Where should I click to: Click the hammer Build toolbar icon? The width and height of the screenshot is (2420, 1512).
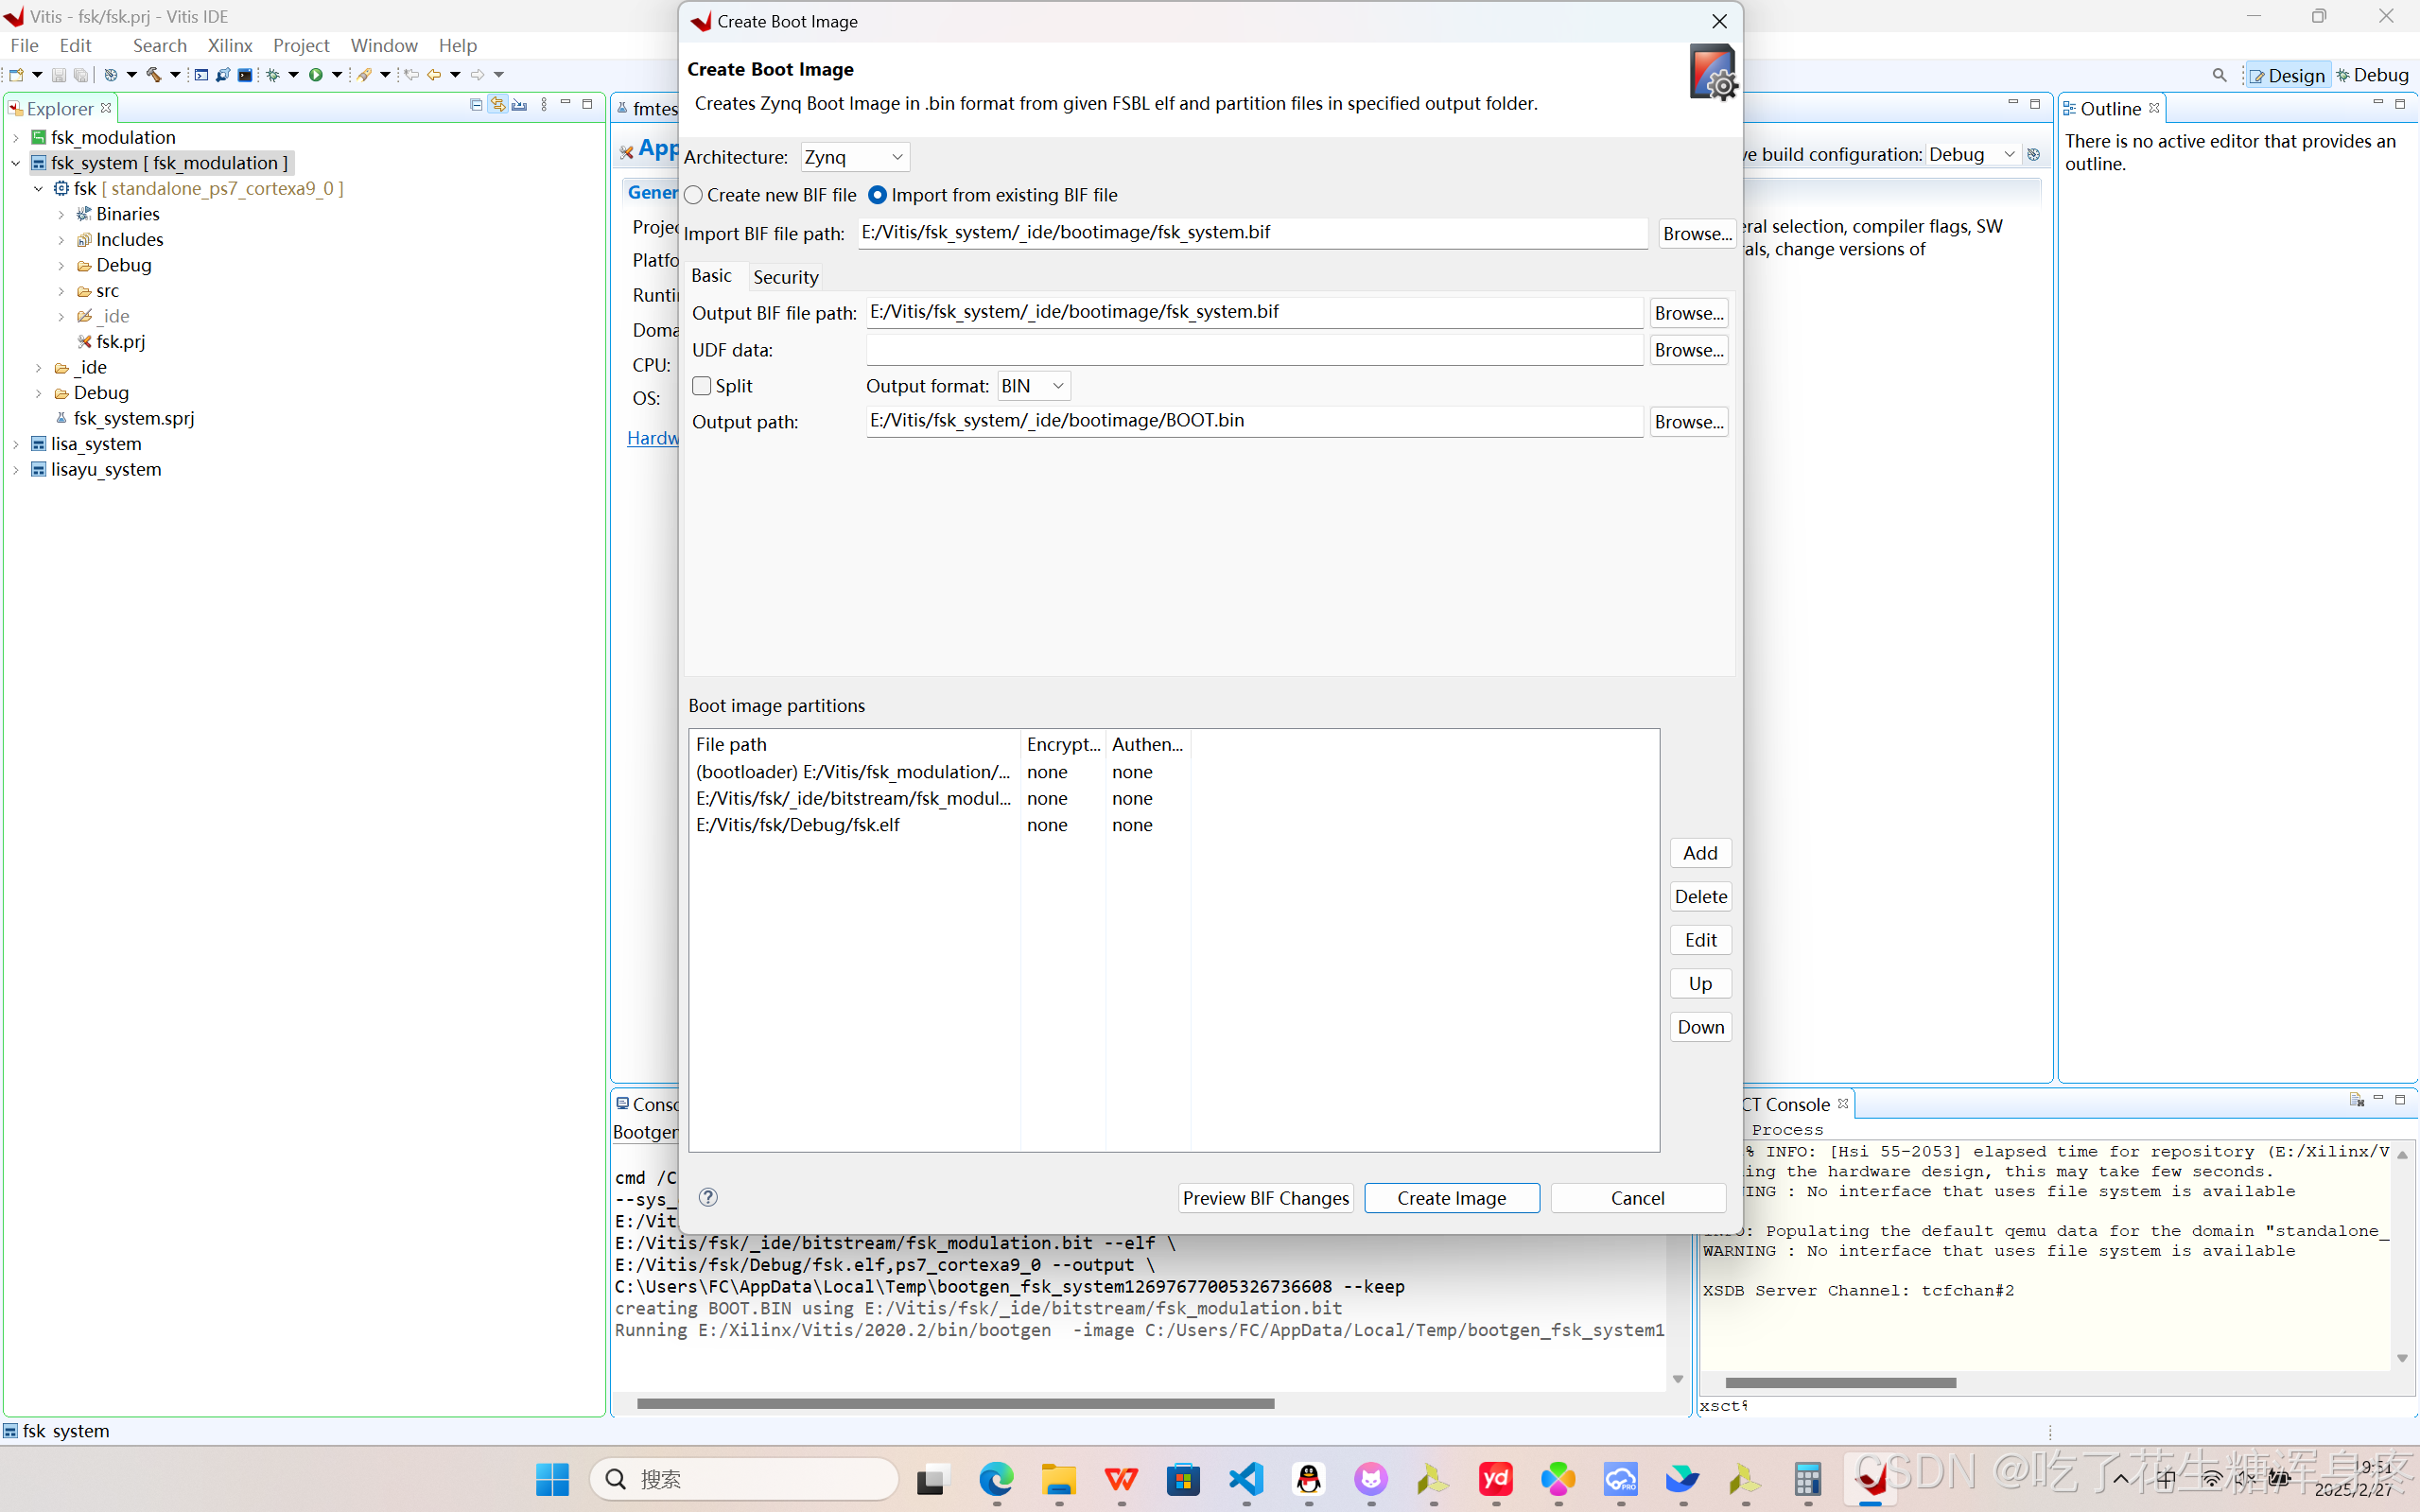click(154, 75)
